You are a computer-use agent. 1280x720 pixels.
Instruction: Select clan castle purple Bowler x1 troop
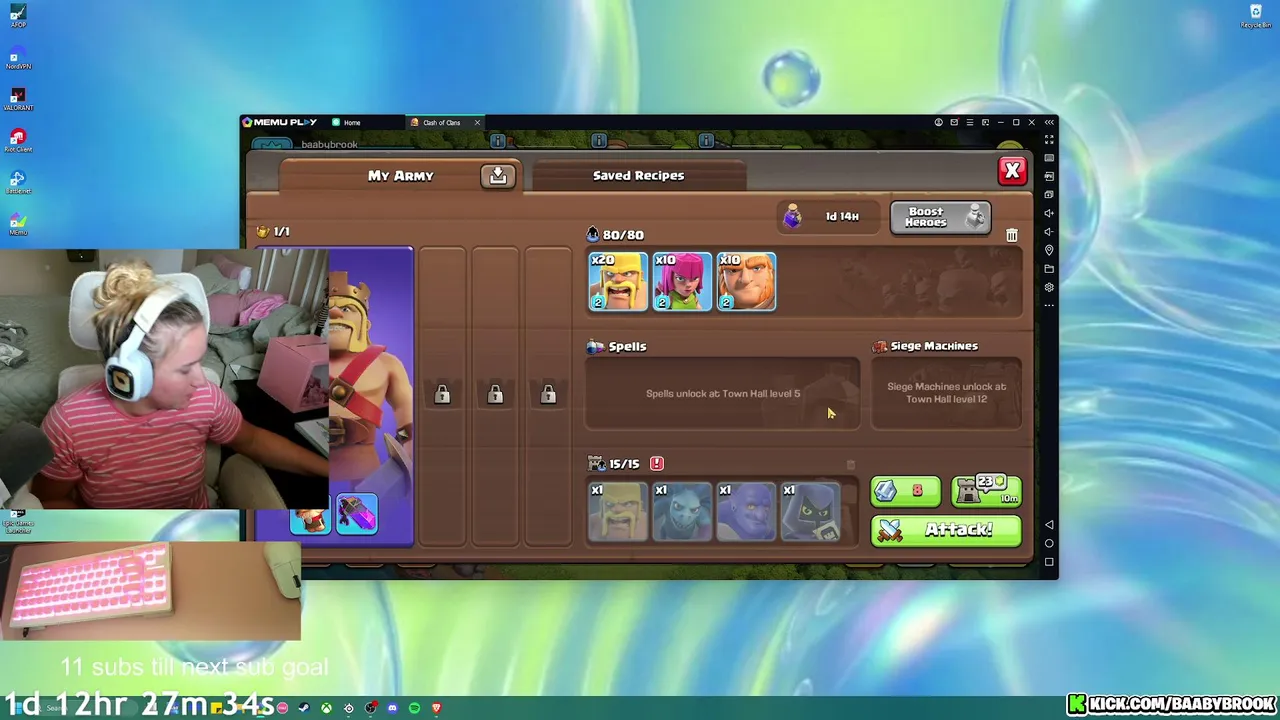746,512
